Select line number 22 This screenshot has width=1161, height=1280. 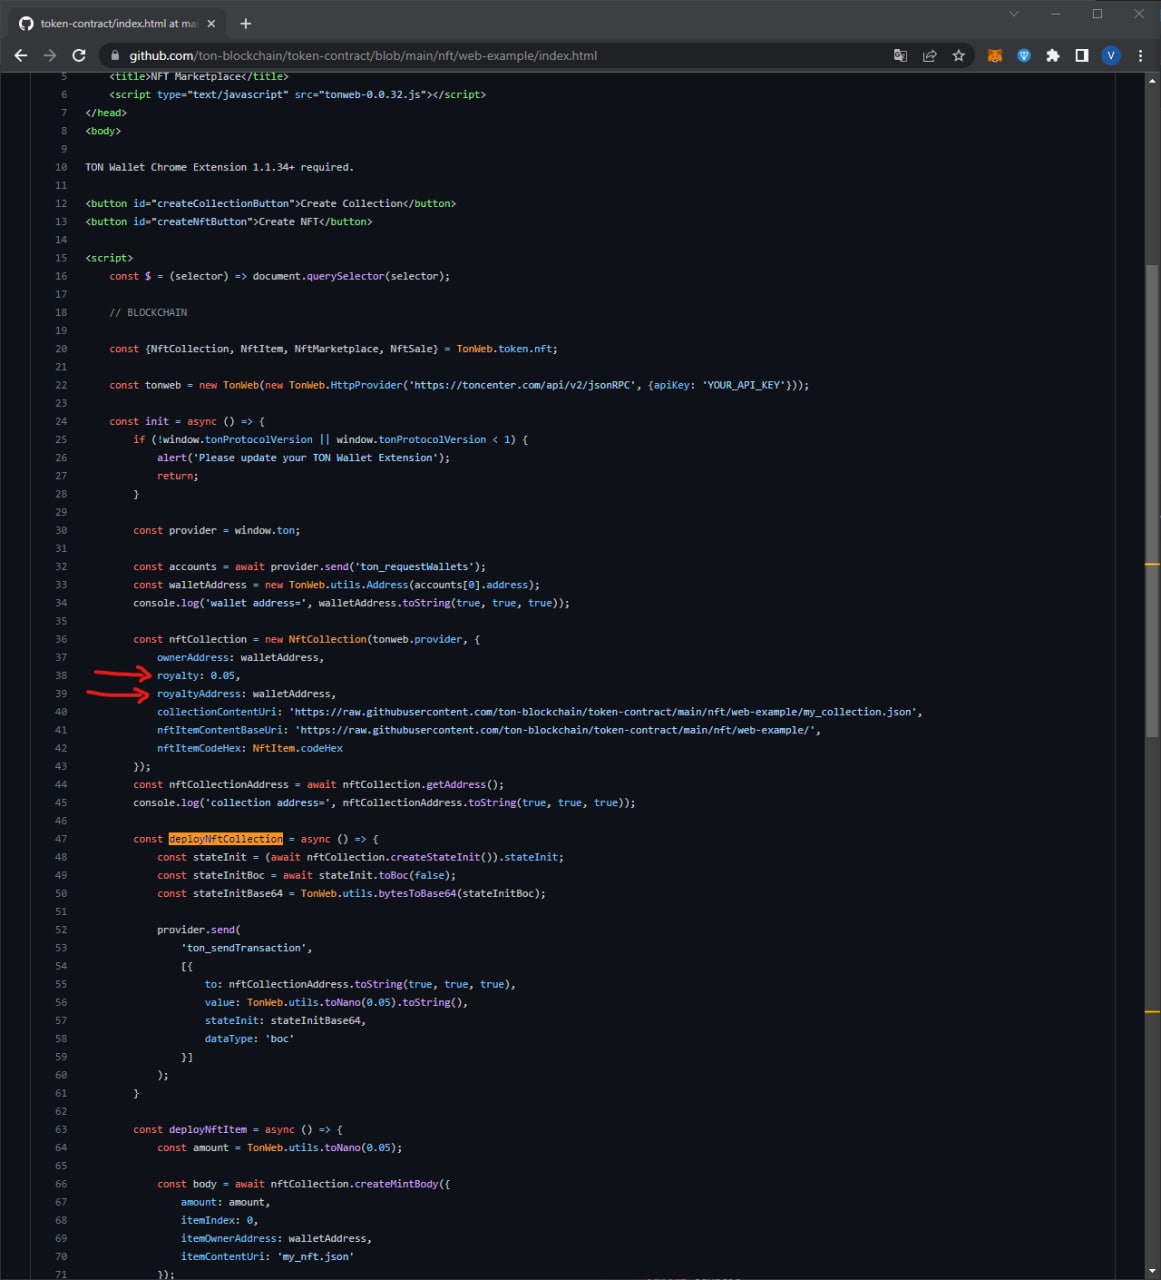(62, 385)
